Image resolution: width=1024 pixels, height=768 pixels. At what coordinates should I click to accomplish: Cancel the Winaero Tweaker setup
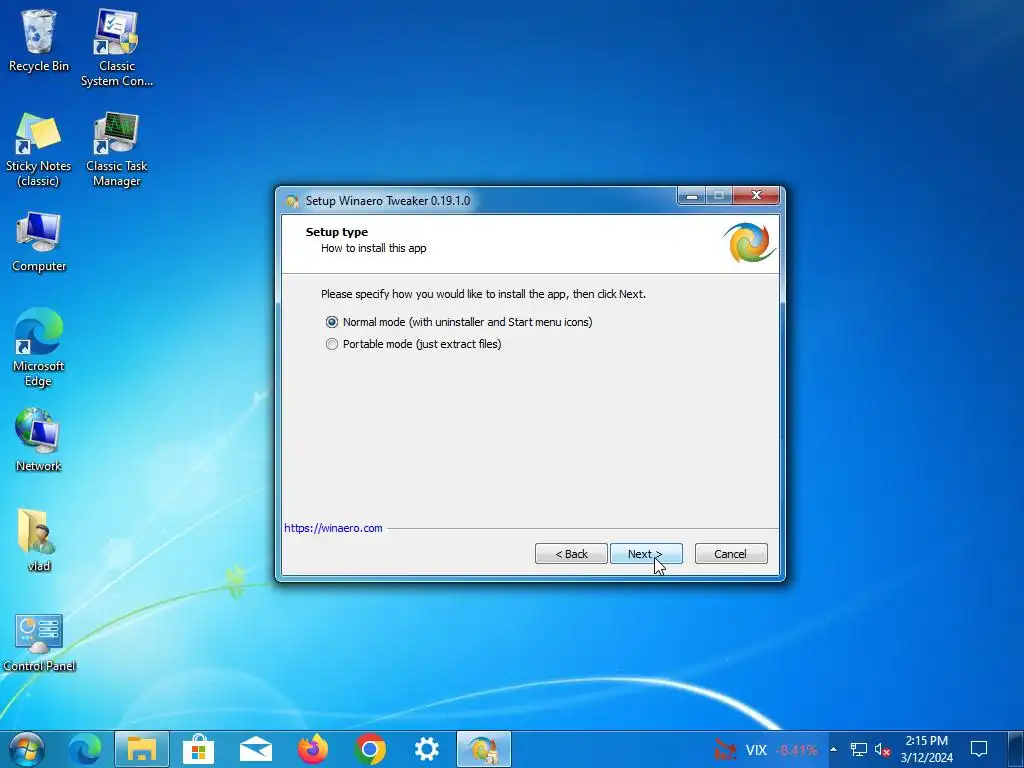pos(731,554)
